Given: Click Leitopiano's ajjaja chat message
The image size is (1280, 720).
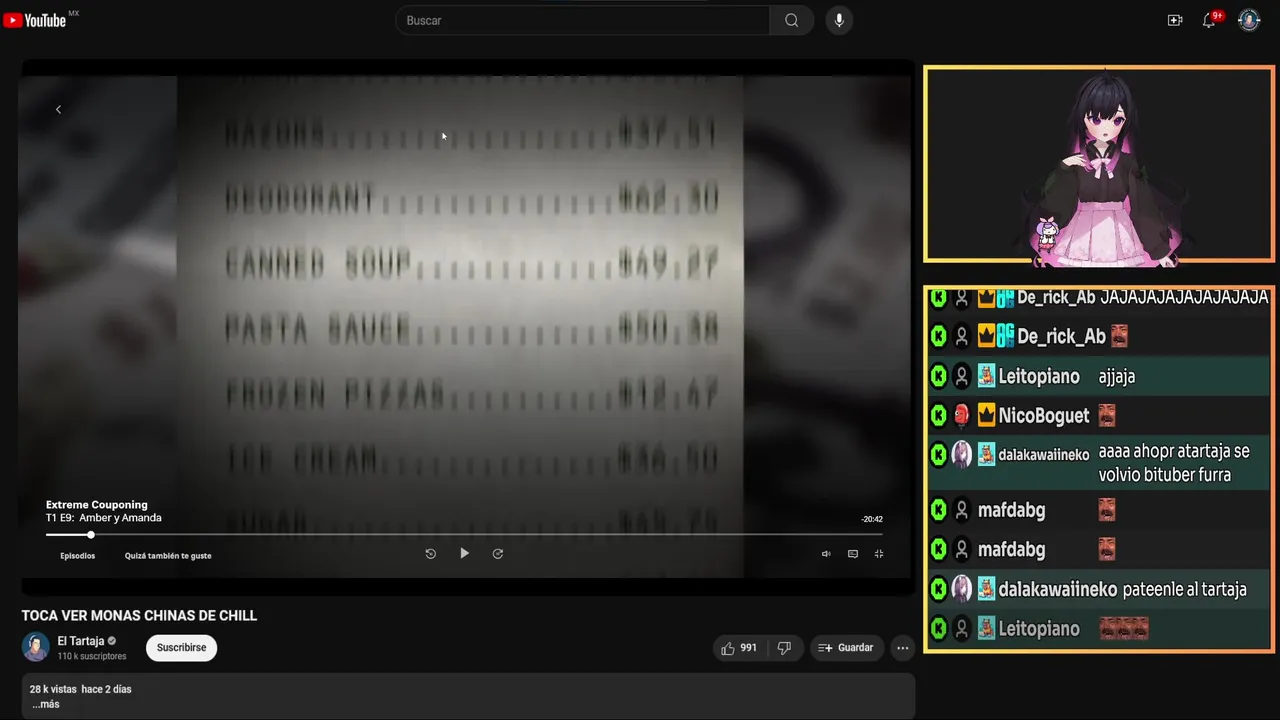Looking at the screenshot, I should pos(1116,377).
